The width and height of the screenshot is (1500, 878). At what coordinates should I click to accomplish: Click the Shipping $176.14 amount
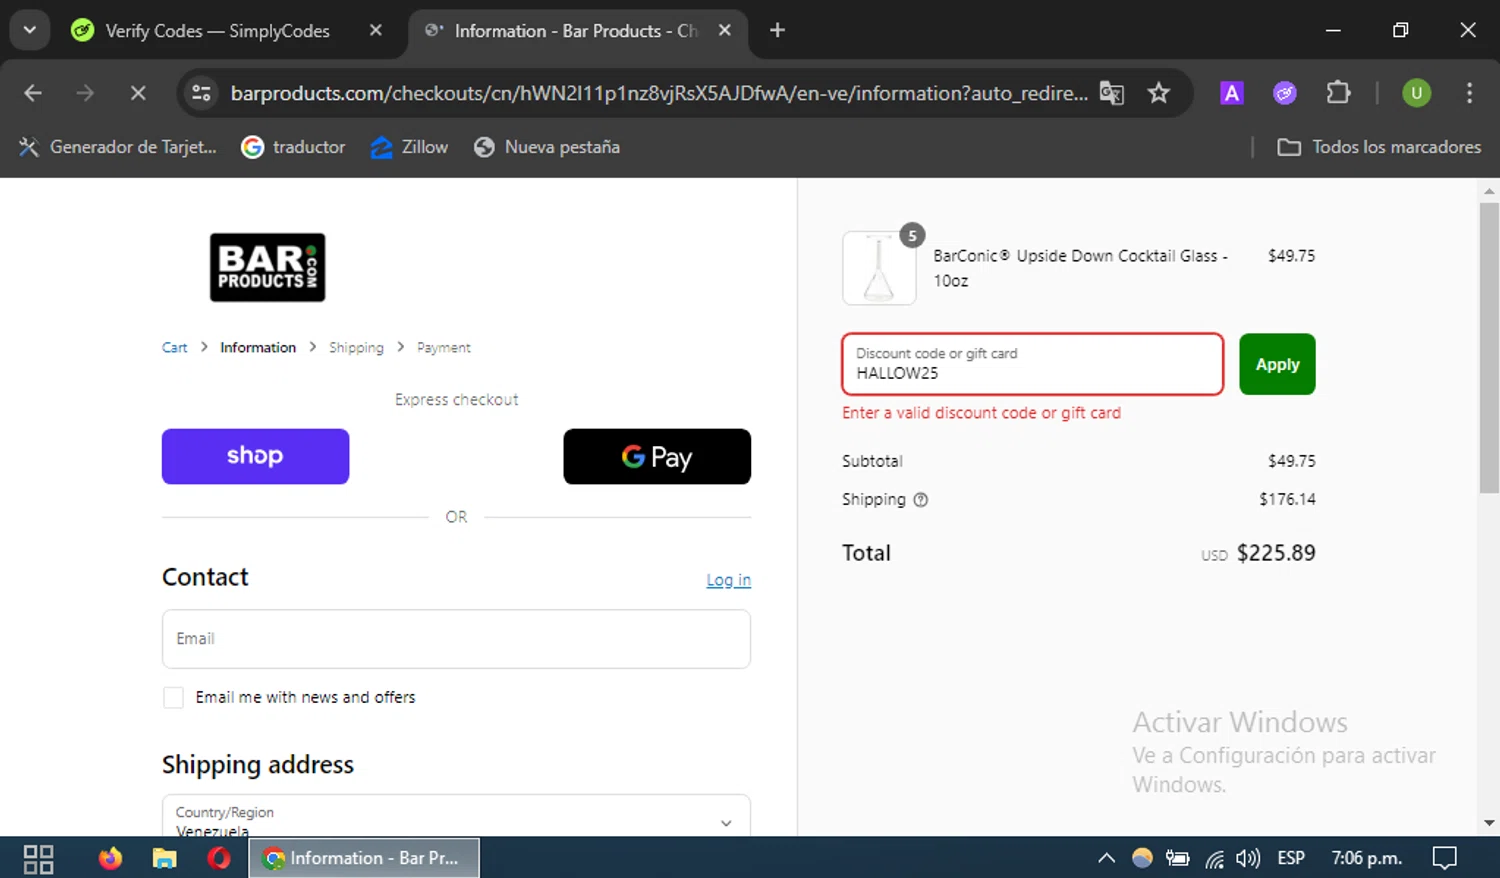[1287, 499]
